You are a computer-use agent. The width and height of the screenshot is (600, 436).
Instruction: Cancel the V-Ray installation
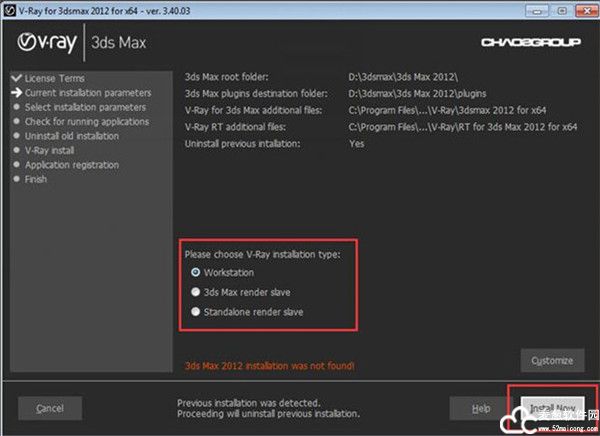pyautogui.click(x=50, y=408)
